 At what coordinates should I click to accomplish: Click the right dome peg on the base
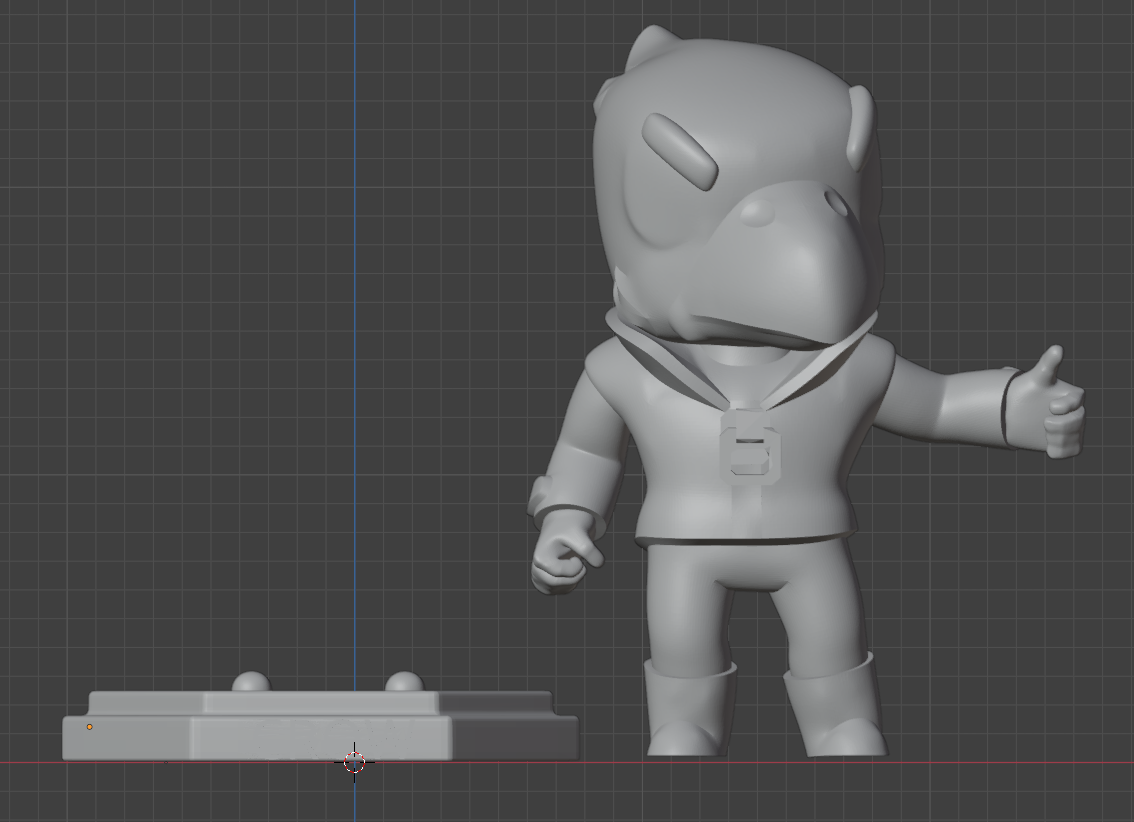tap(404, 682)
